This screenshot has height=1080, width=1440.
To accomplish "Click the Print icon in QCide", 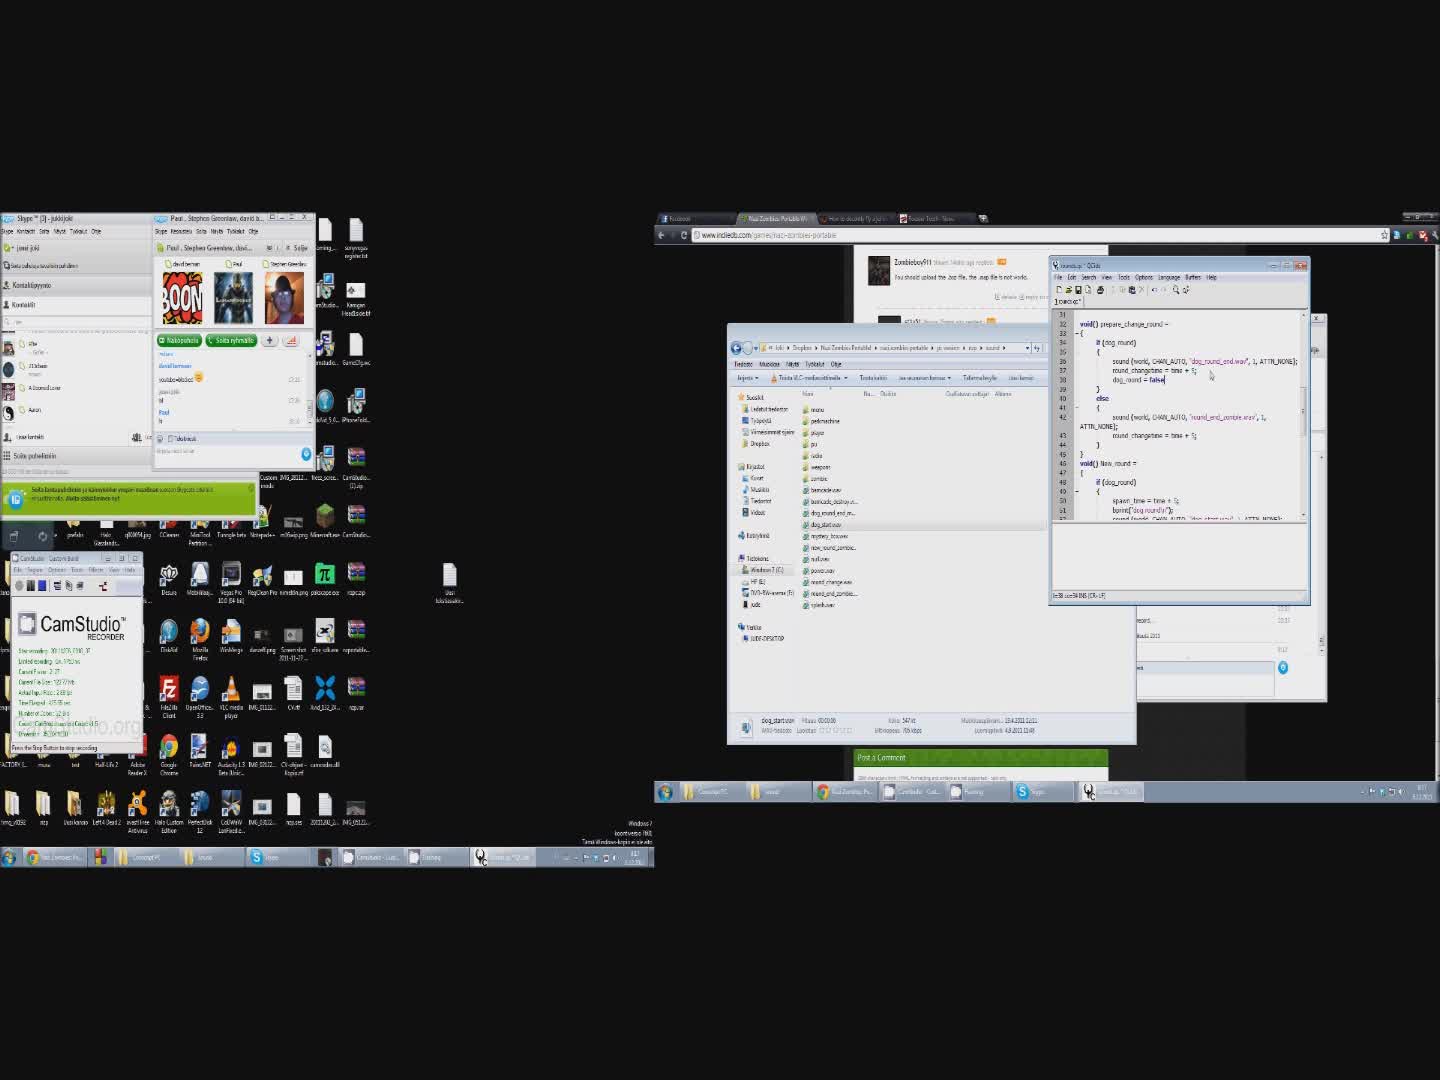I will click(x=1100, y=290).
